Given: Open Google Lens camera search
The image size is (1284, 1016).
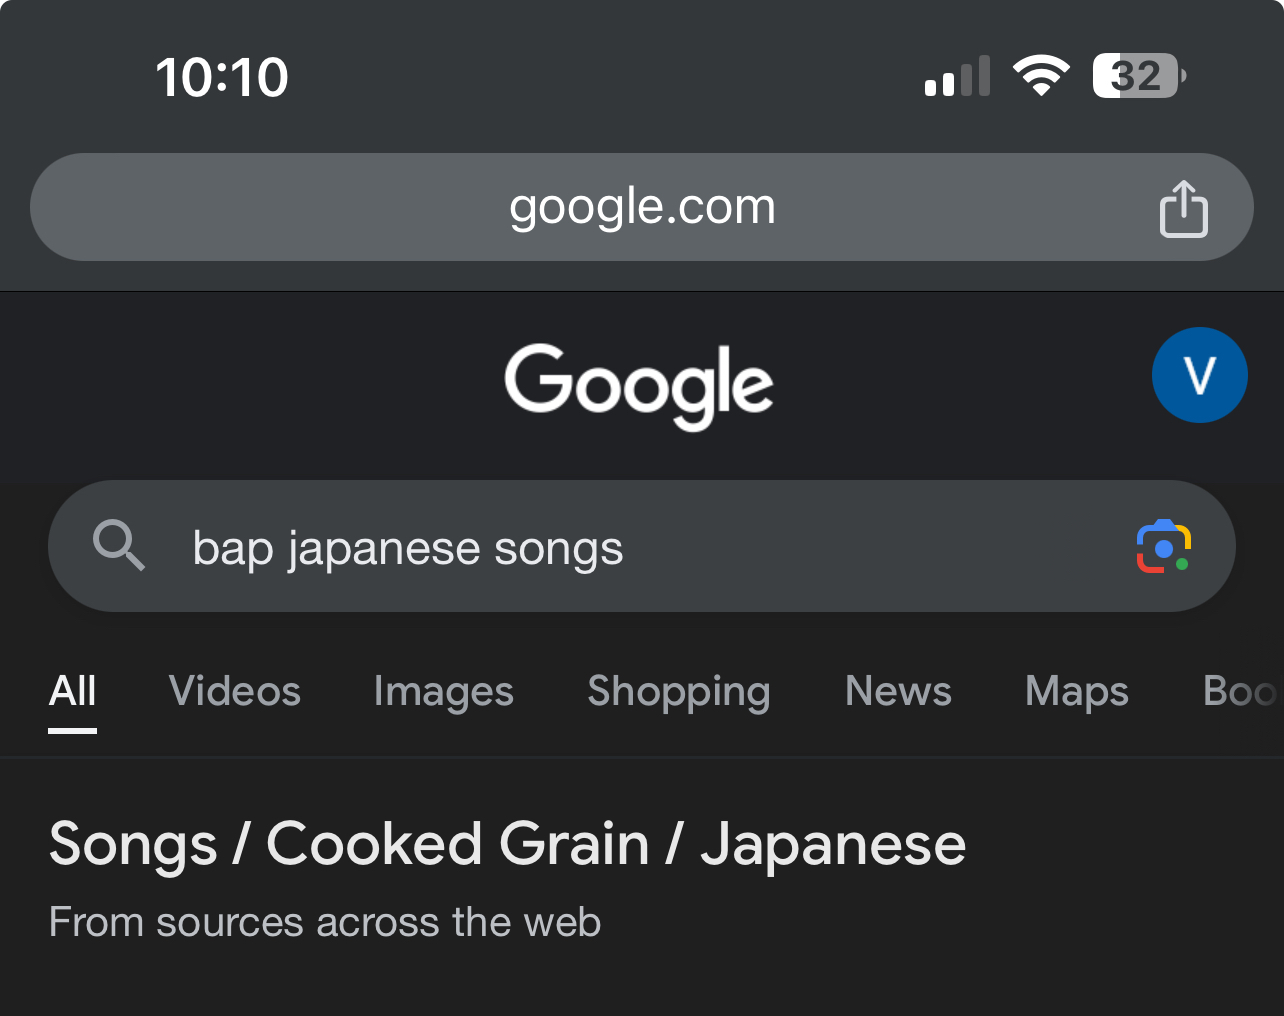Looking at the screenshot, I should [1164, 547].
